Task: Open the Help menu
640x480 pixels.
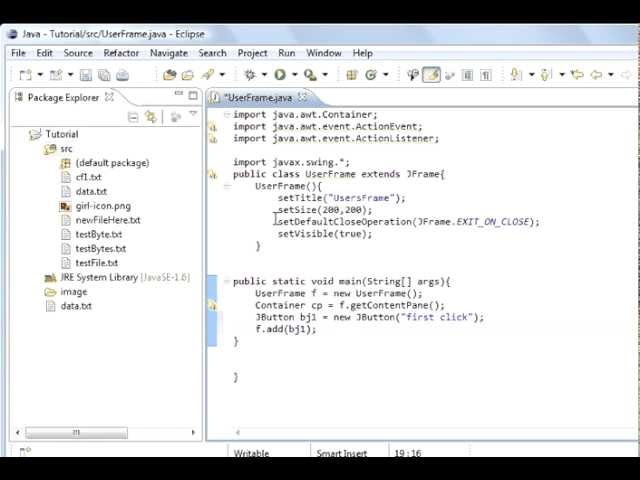Action: (362, 53)
